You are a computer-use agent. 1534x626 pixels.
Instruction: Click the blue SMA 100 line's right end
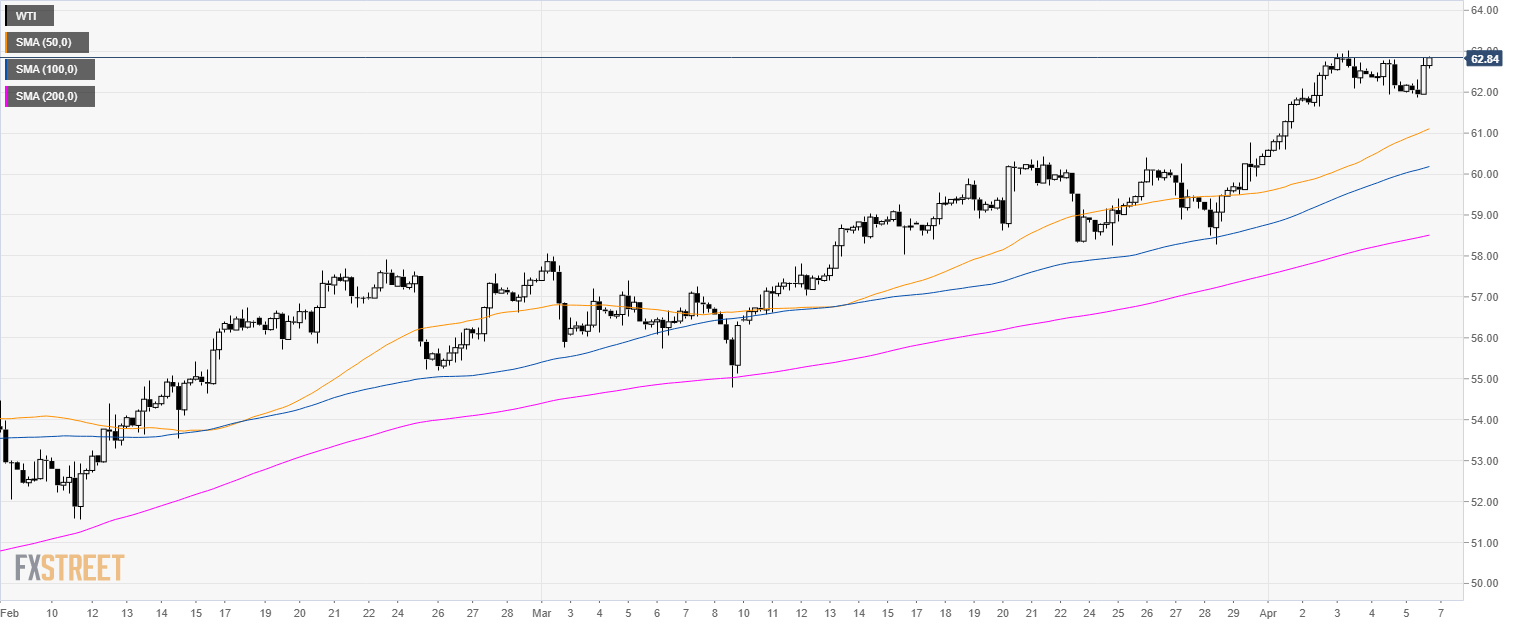click(x=1427, y=167)
